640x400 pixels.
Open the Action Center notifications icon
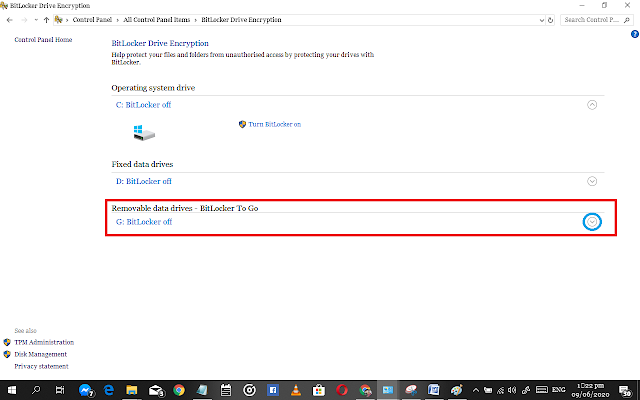pyautogui.click(x=625, y=391)
